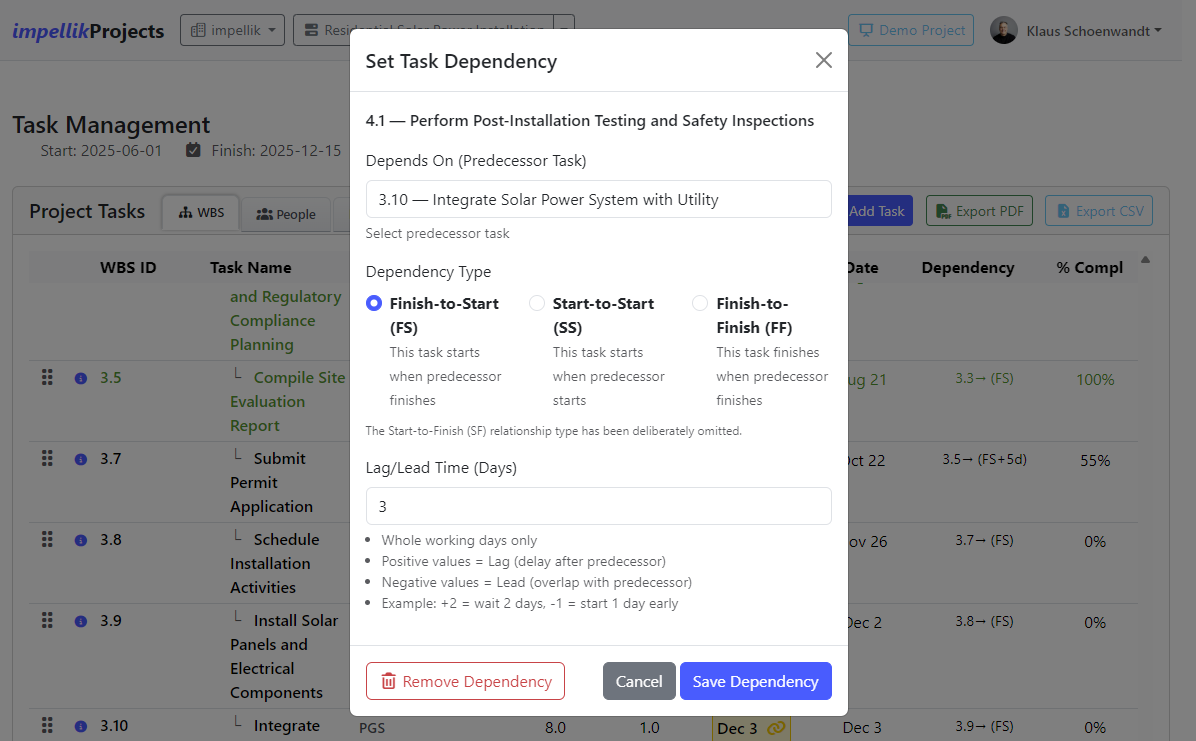This screenshot has width=1196, height=741.
Task: Click Klaus Schoenwandt's avatar photo
Action: 1004,31
